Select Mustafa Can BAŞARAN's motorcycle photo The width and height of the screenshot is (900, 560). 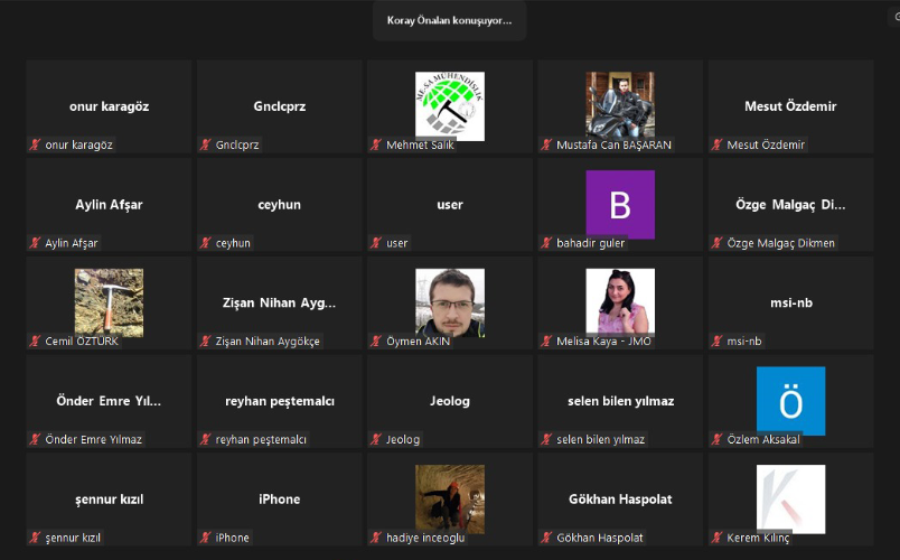click(620, 104)
